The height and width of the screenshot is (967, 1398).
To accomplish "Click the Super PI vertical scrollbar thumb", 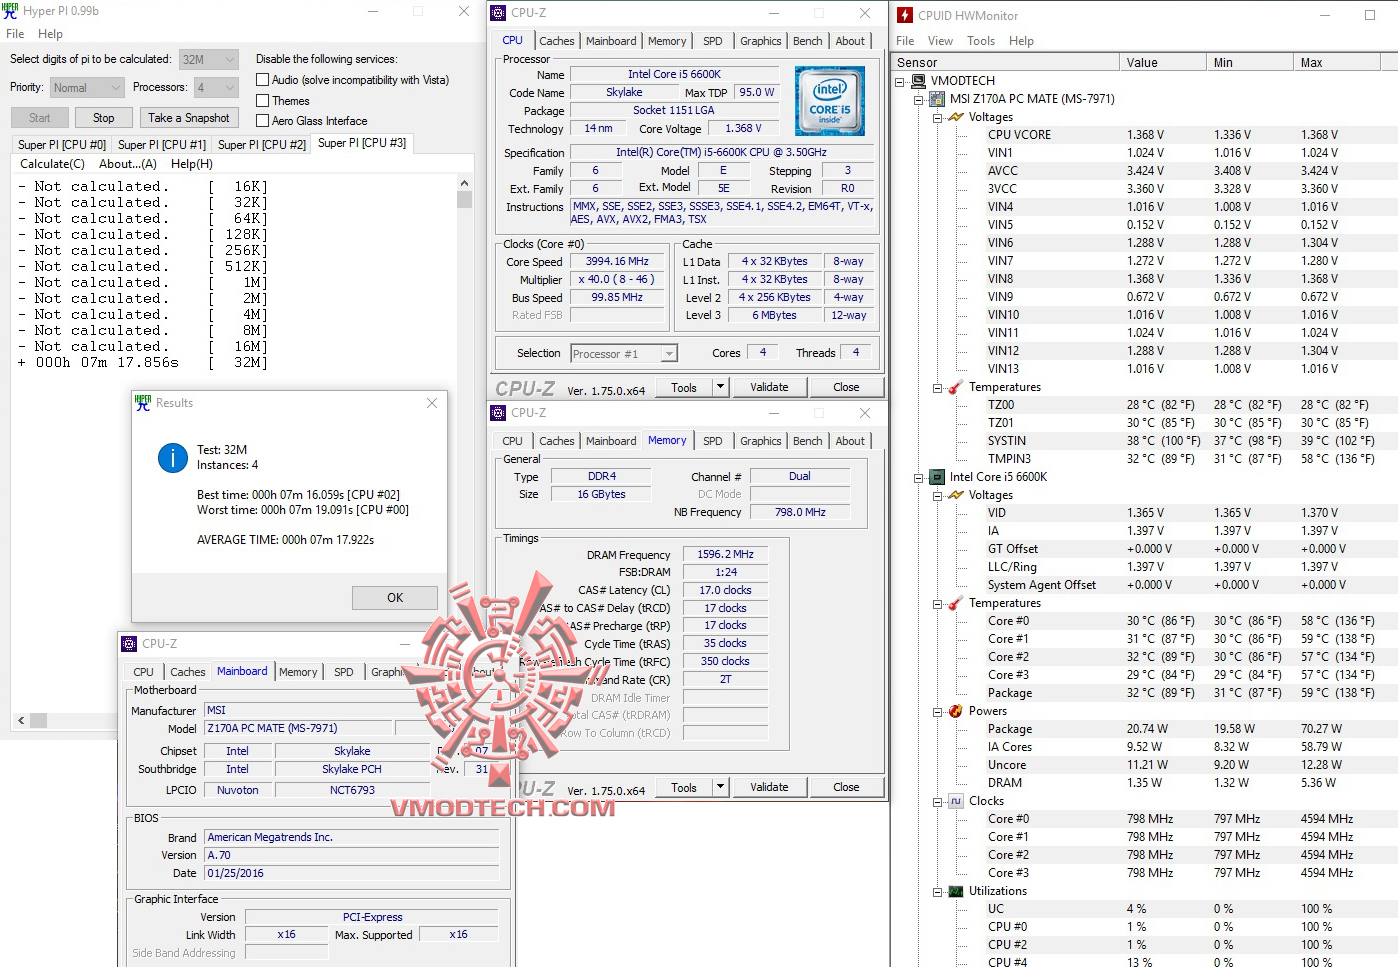I will click(464, 199).
